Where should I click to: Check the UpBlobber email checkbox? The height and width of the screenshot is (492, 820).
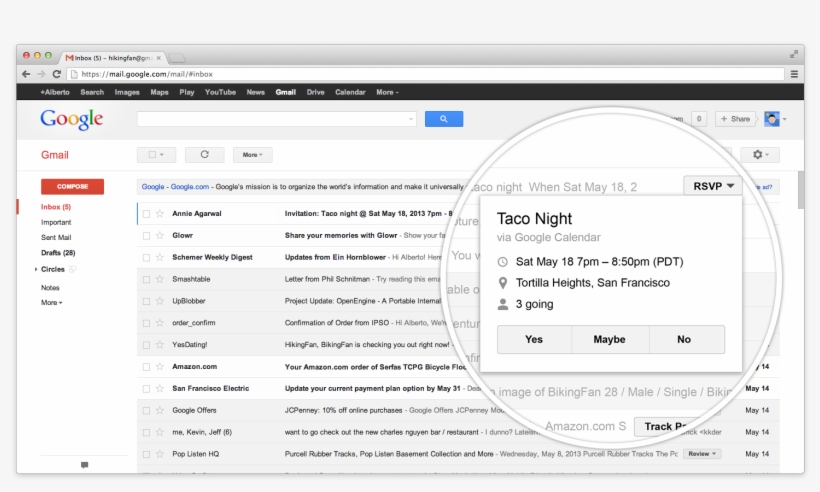coord(146,301)
